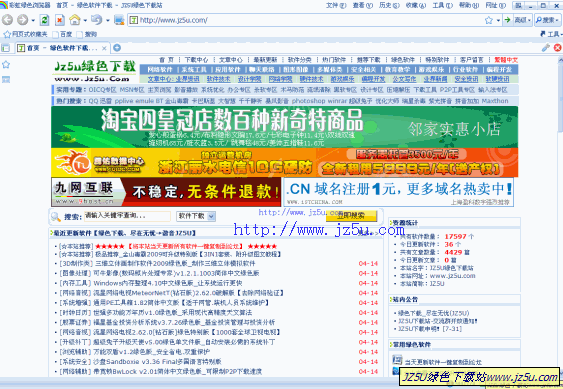Click the green Go arrow button

point(507,20)
